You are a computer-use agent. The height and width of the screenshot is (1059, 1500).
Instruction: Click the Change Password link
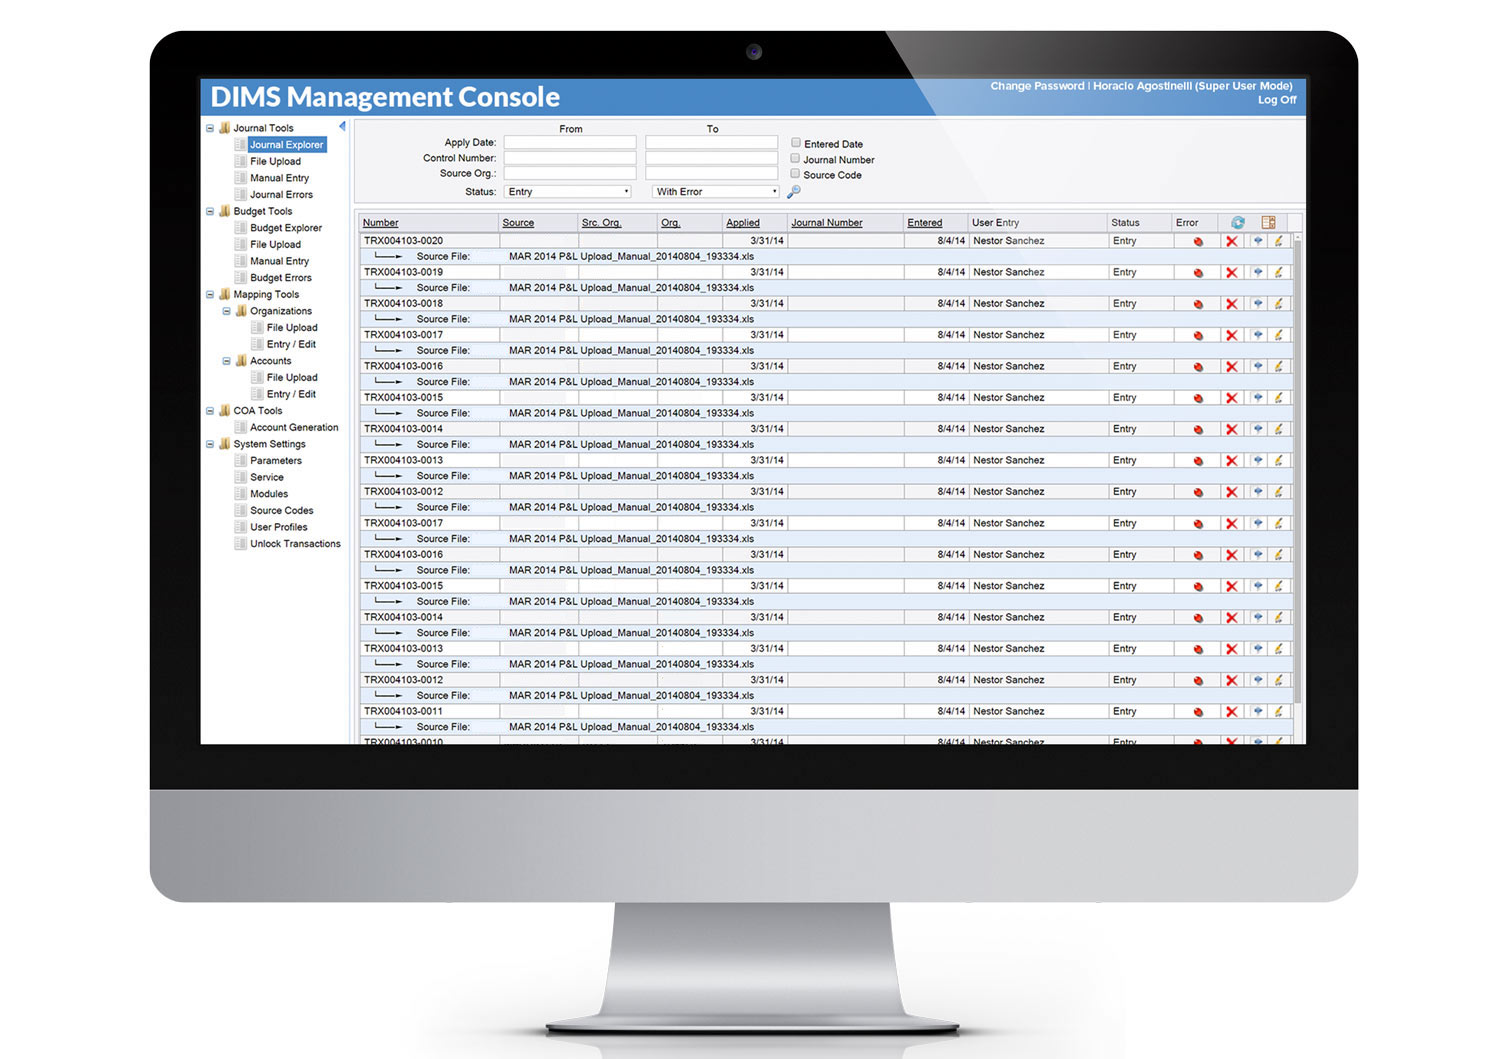point(1037,86)
